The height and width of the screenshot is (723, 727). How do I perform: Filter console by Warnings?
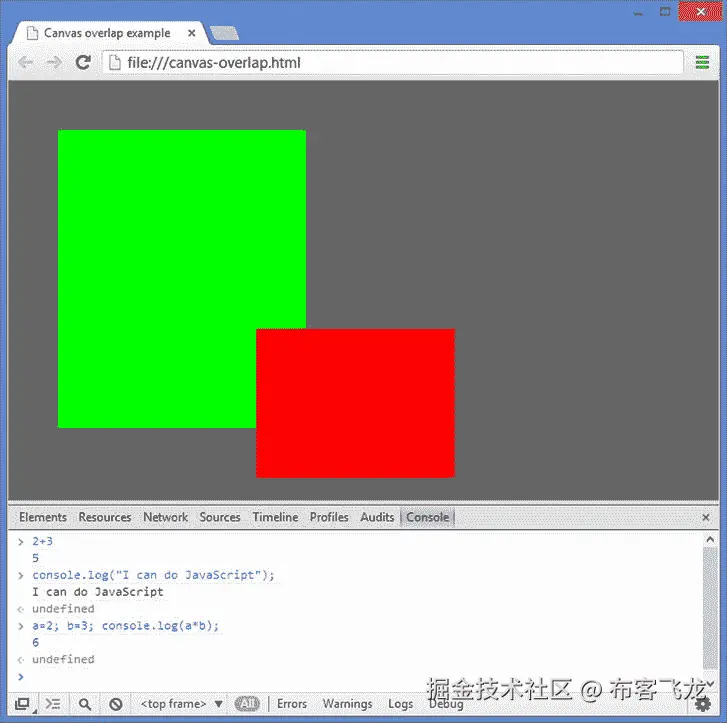(x=347, y=704)
